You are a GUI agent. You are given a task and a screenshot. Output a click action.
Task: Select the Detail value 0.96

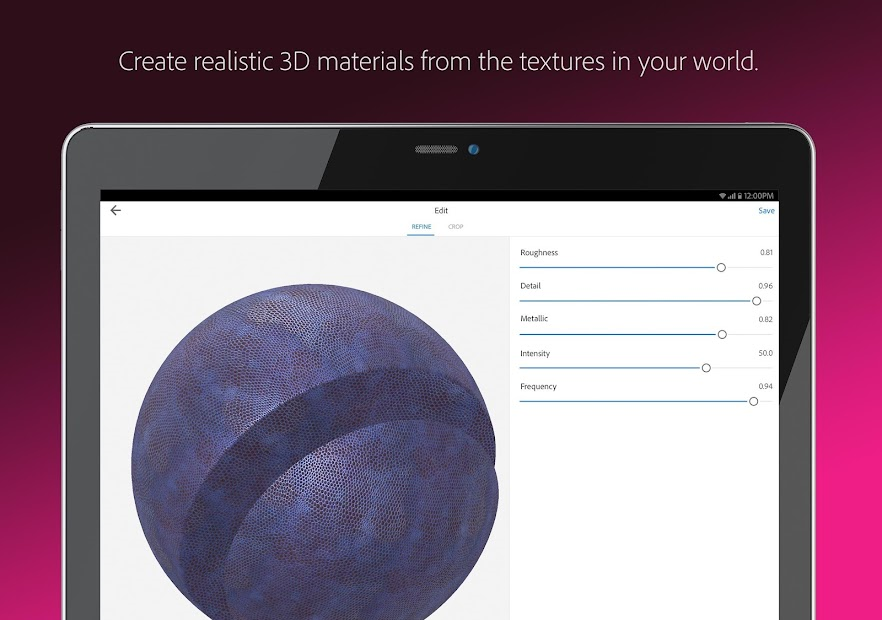(765, 285)
